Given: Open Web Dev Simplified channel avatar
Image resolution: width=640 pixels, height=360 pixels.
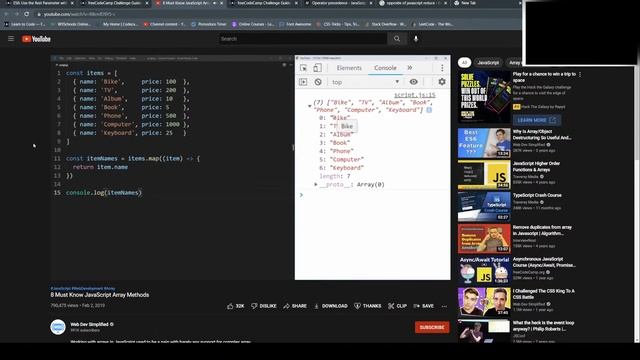Looking at the screenshot, I should (58, 327).
